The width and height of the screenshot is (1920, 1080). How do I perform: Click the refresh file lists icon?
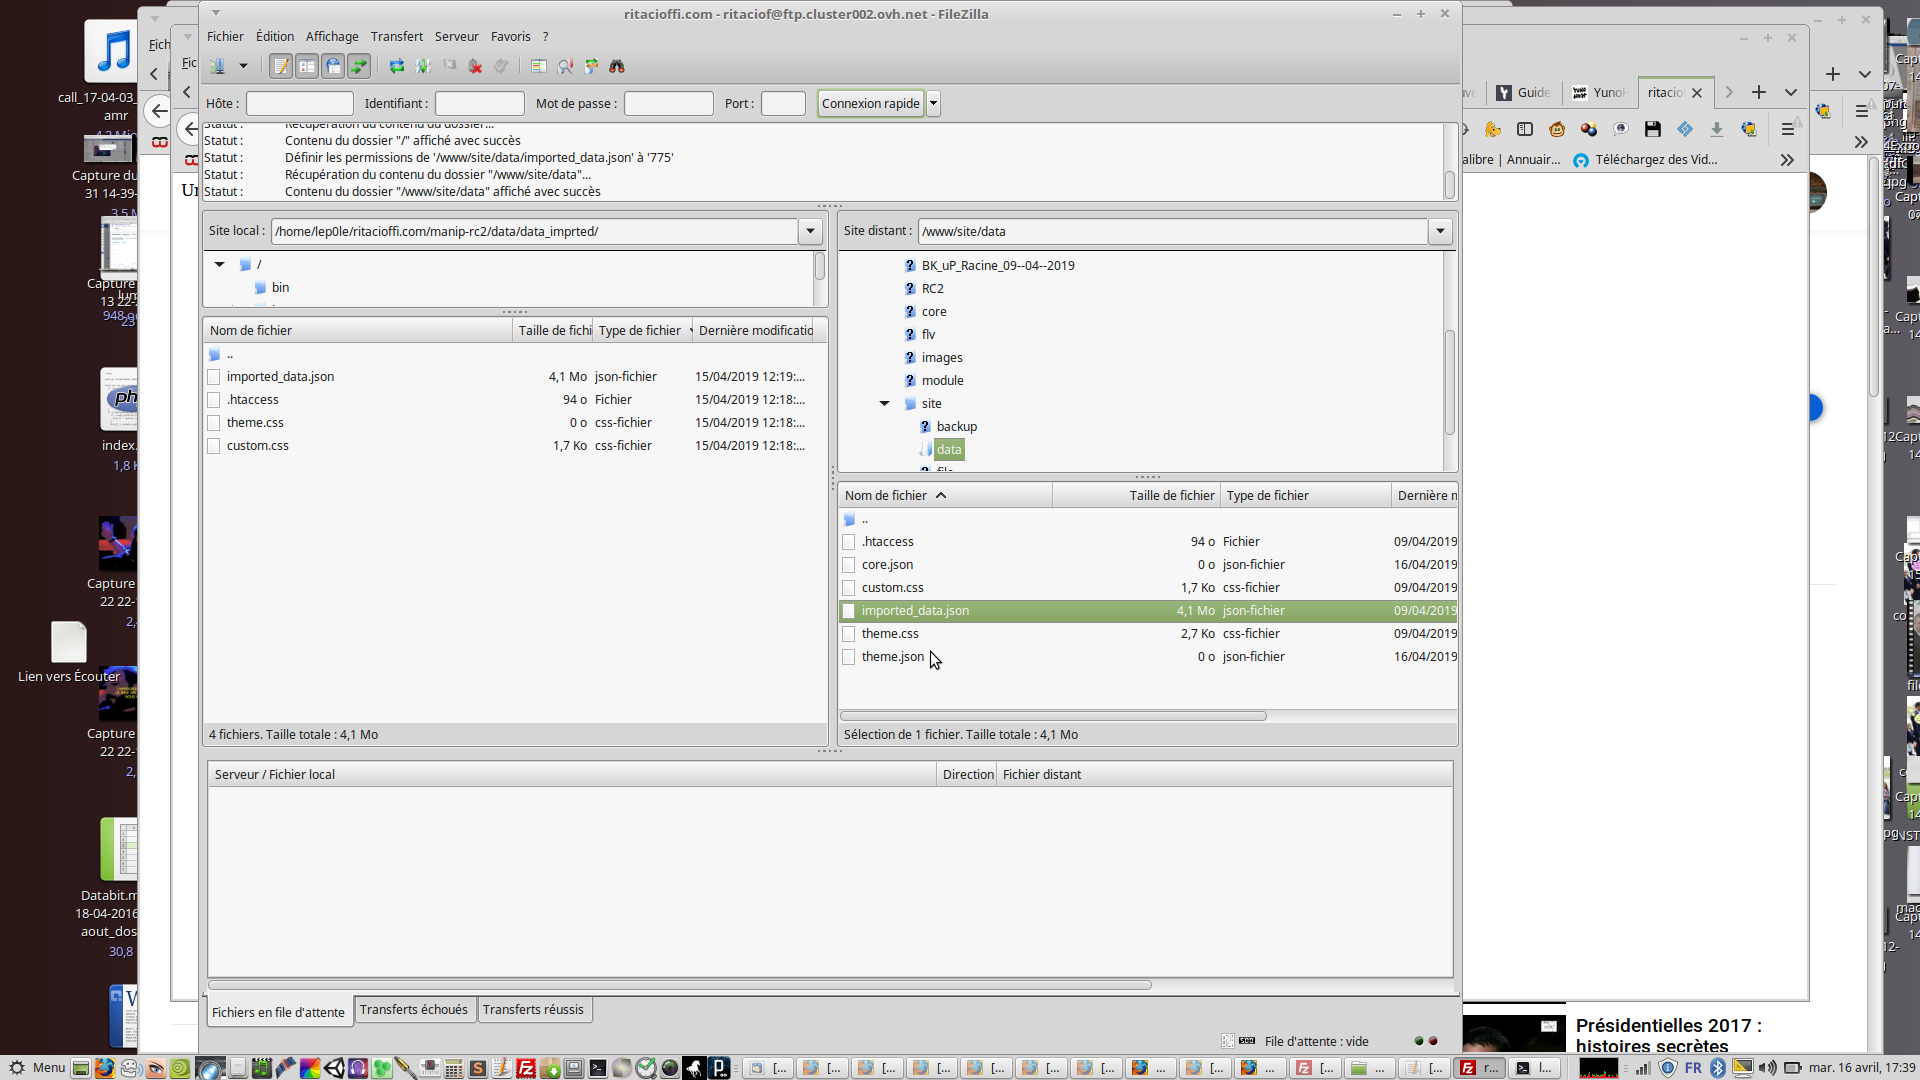click(x=397, y=66)
